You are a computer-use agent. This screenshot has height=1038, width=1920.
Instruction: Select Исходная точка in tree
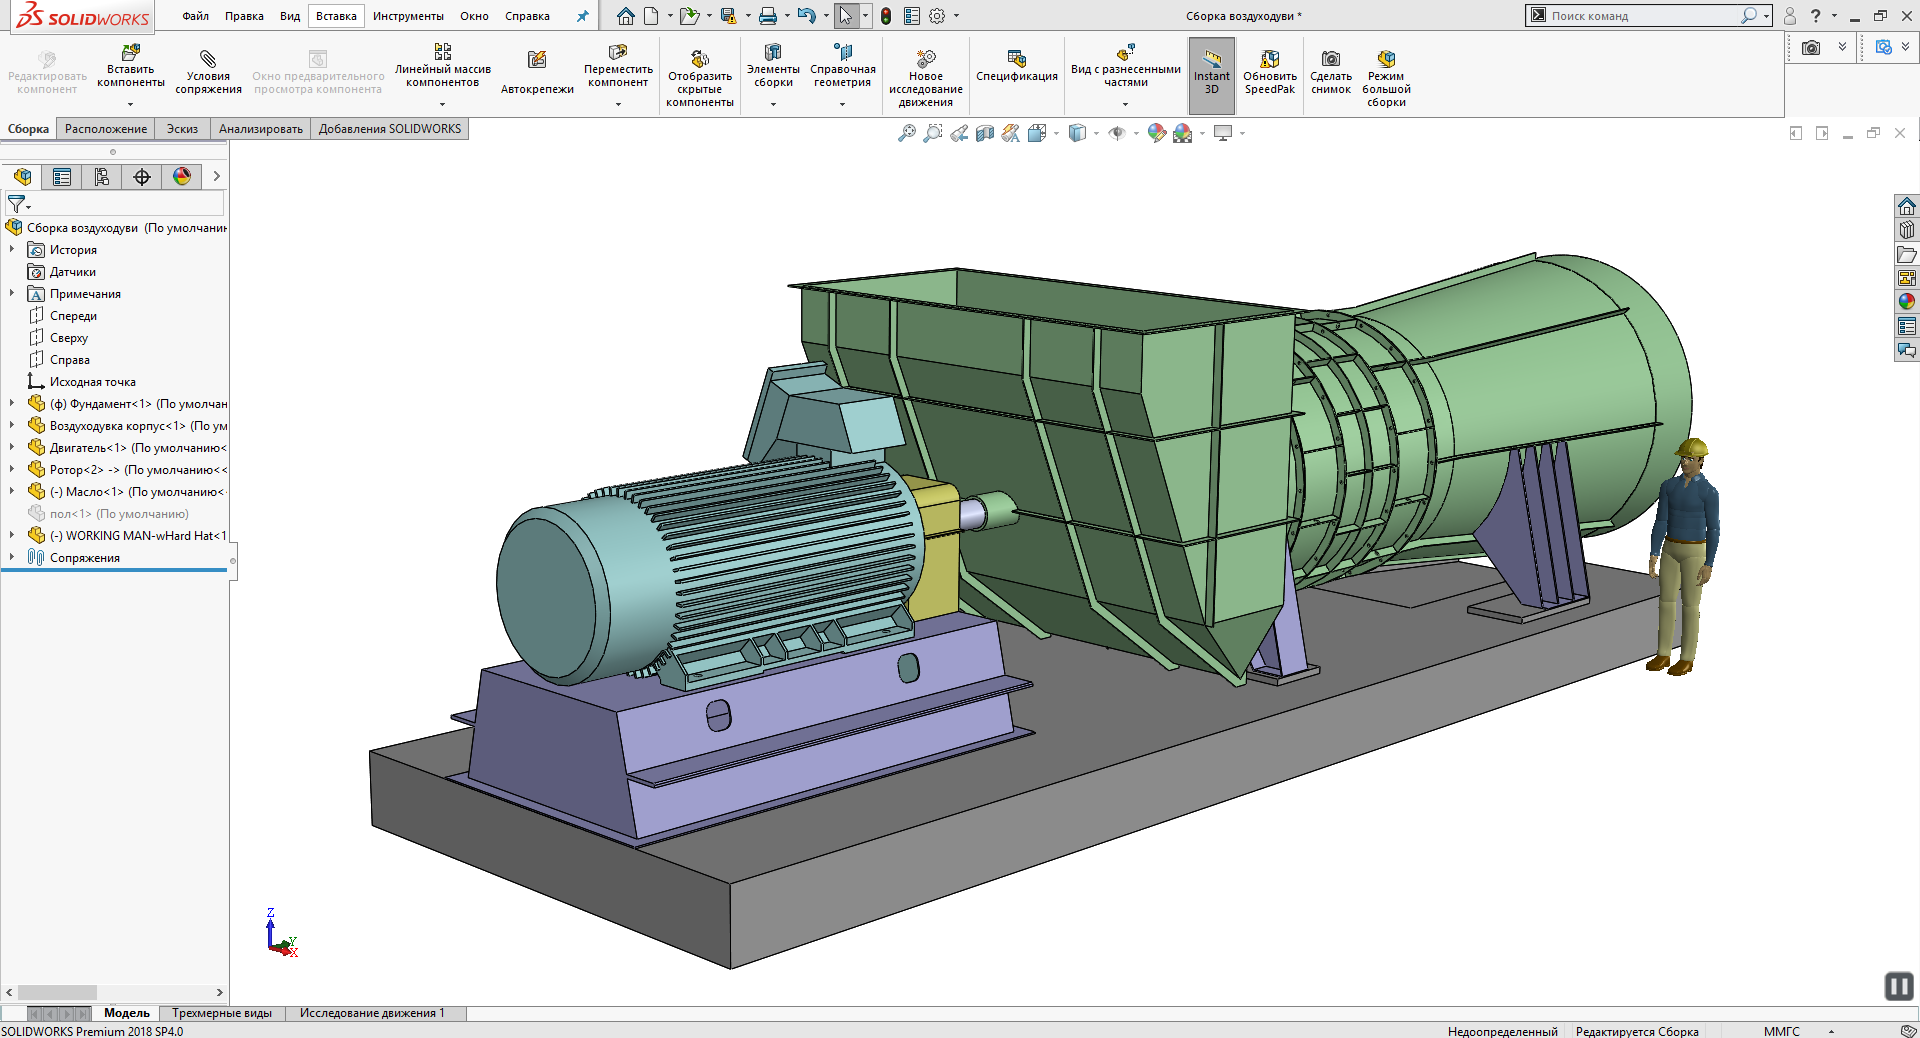point(92,381)
